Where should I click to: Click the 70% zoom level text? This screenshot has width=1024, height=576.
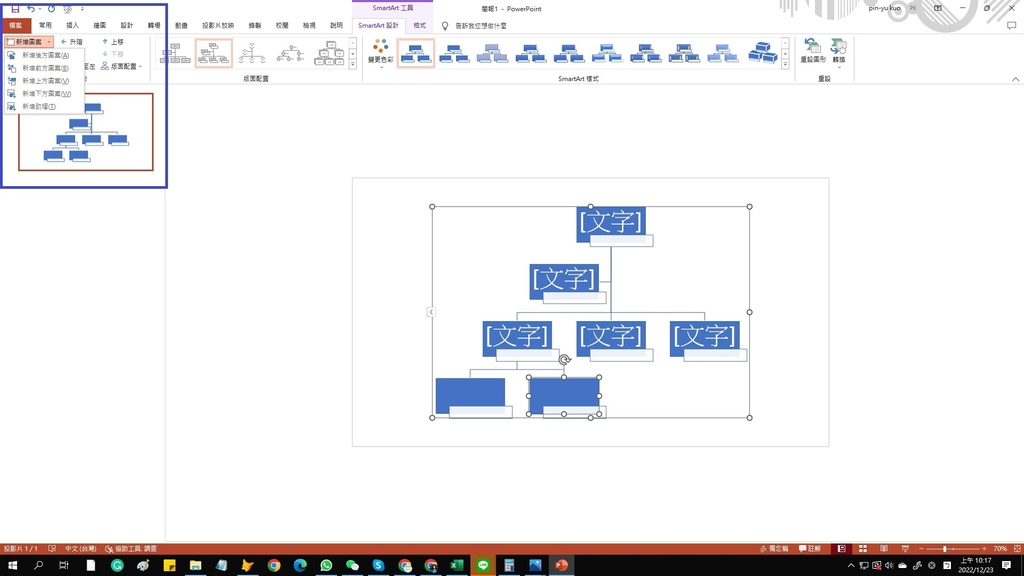pyautogui.click(x=1000, y=549)
